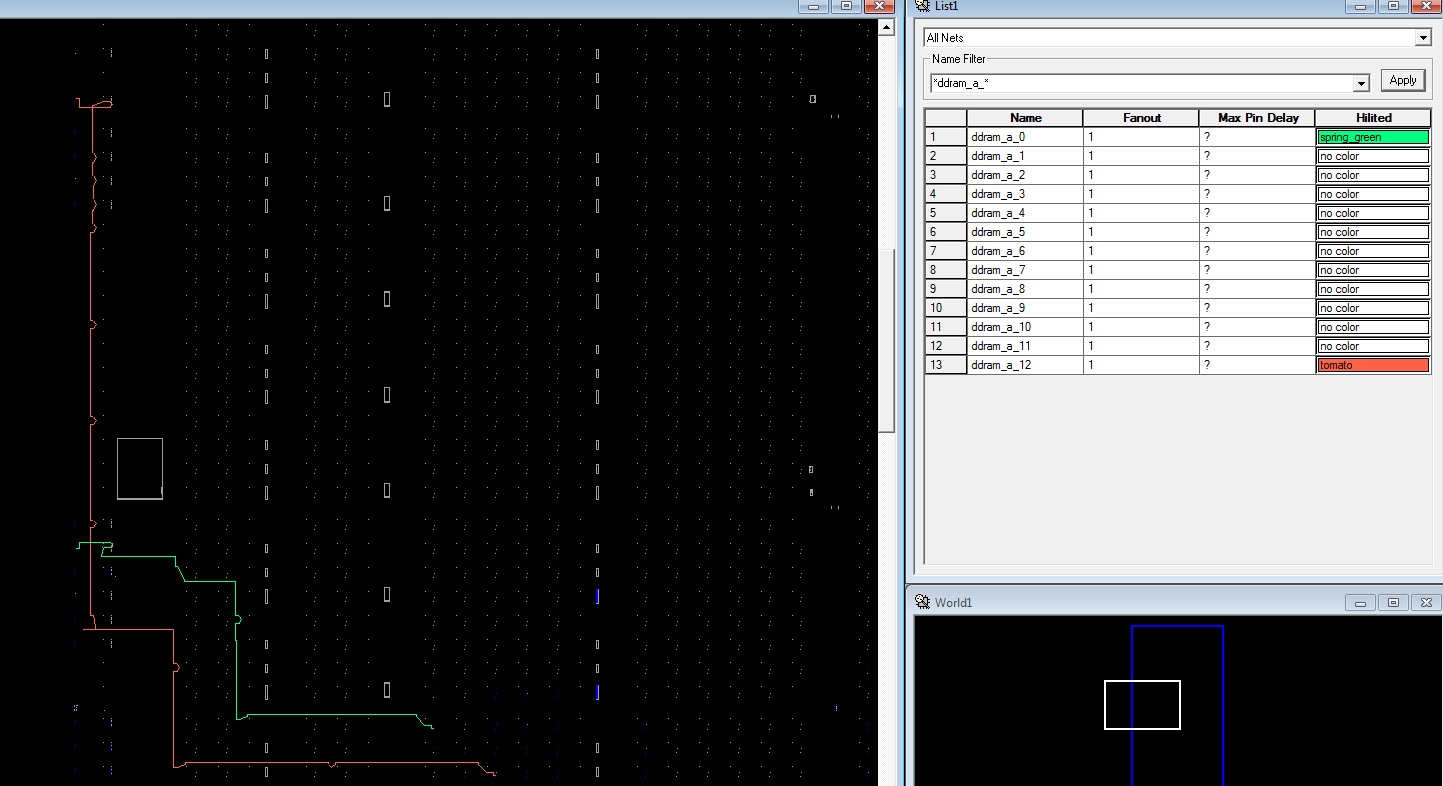Click Max Pin Delay cell of ddram_a_0
Image resolution: width=1443 pixels, height=786 pixels.
coord(1257,137)
